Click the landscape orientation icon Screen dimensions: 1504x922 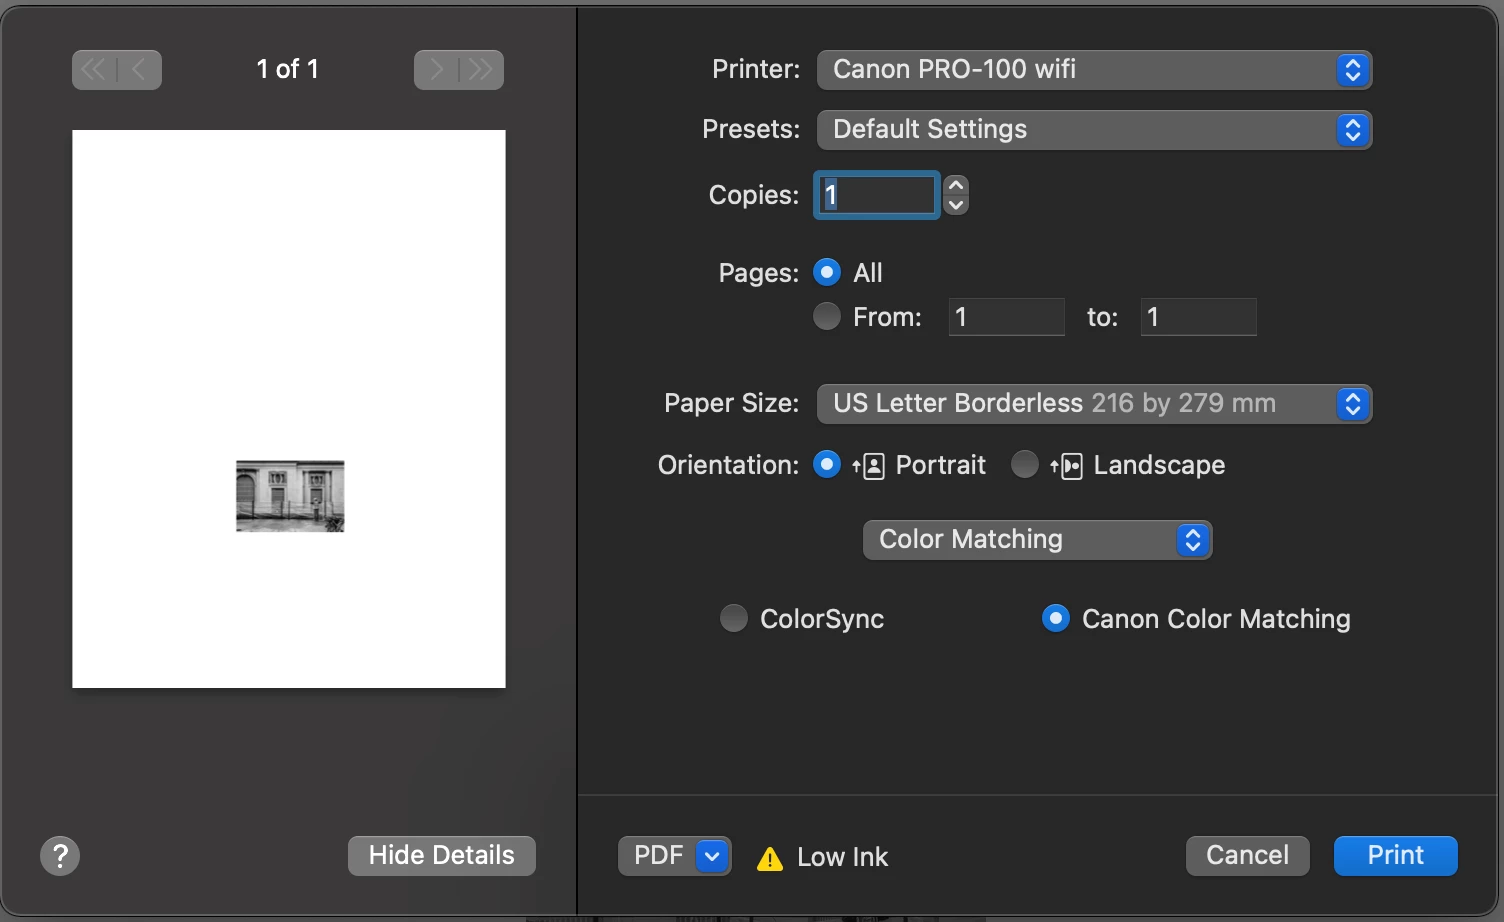click(1067, 466)
